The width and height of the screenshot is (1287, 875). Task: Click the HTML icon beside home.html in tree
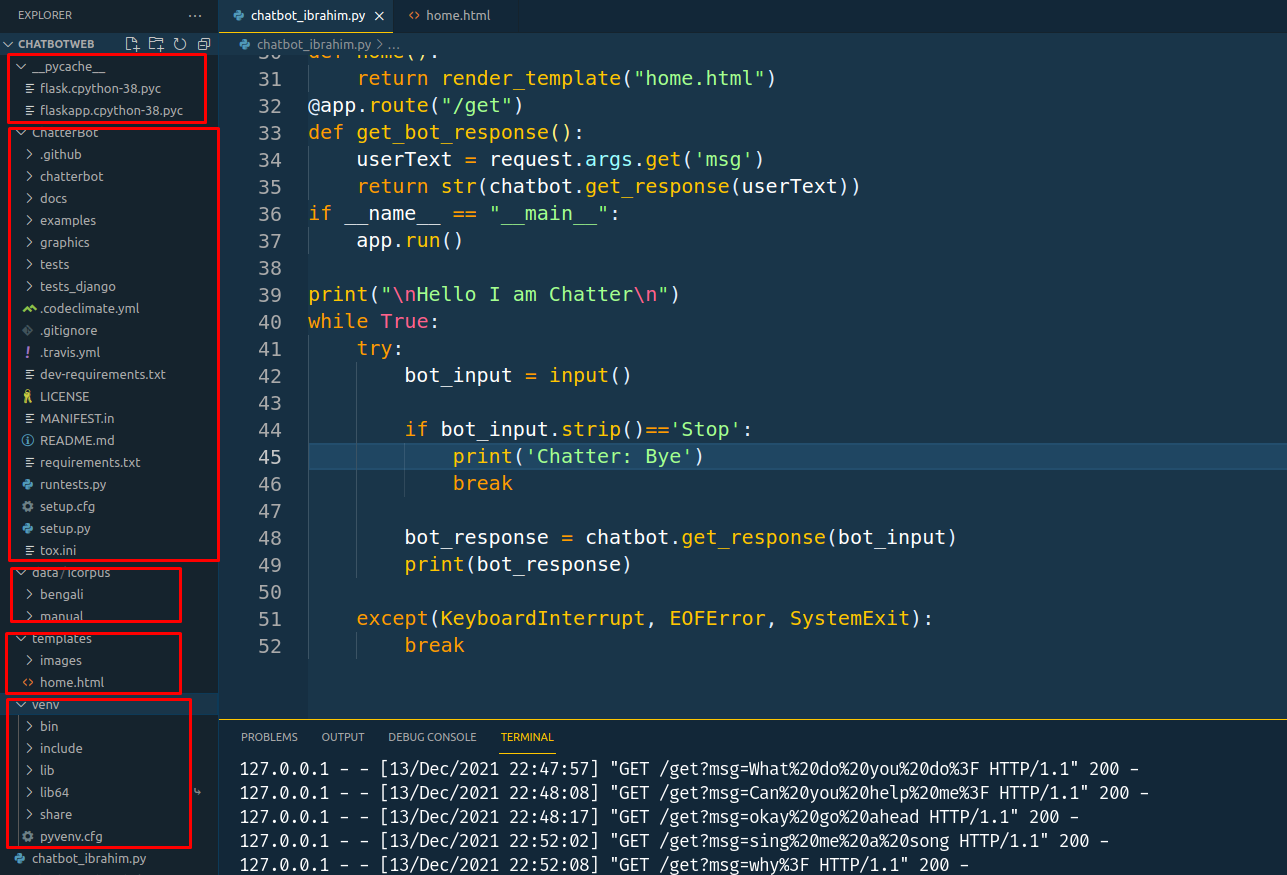(x=28, y=682)
